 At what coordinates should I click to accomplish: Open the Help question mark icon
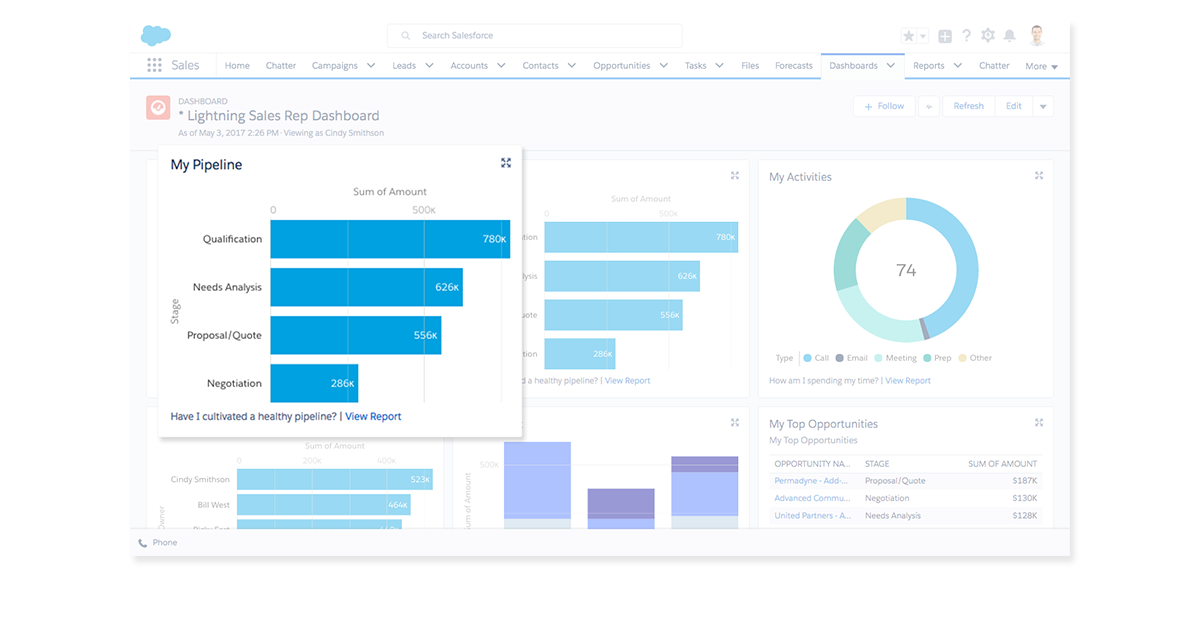pyautogui.click(x=967, y=36)
